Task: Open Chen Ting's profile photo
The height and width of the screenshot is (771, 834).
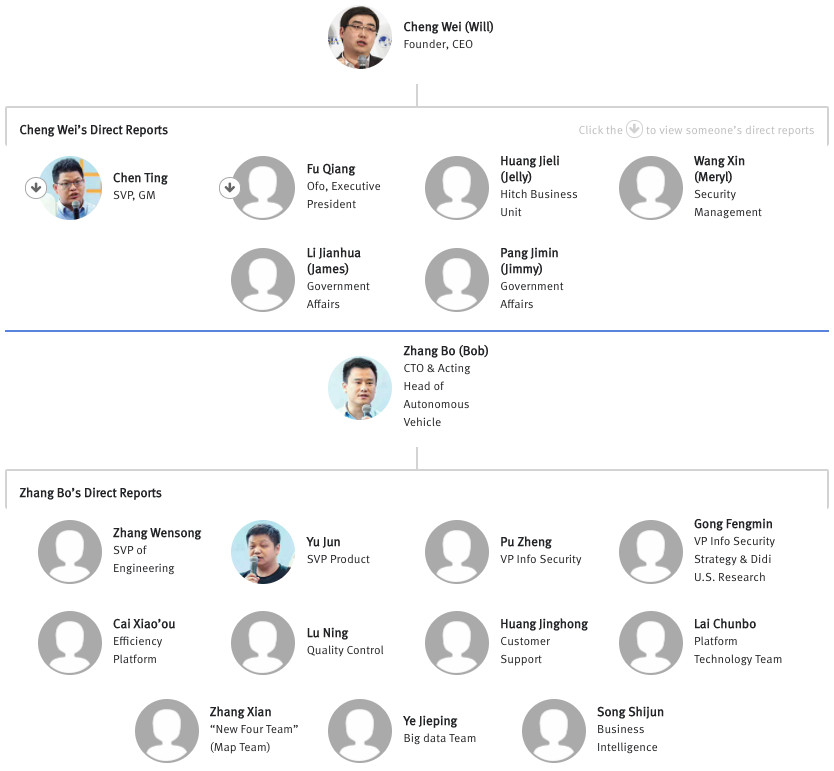Action: [x=71, y=188]
